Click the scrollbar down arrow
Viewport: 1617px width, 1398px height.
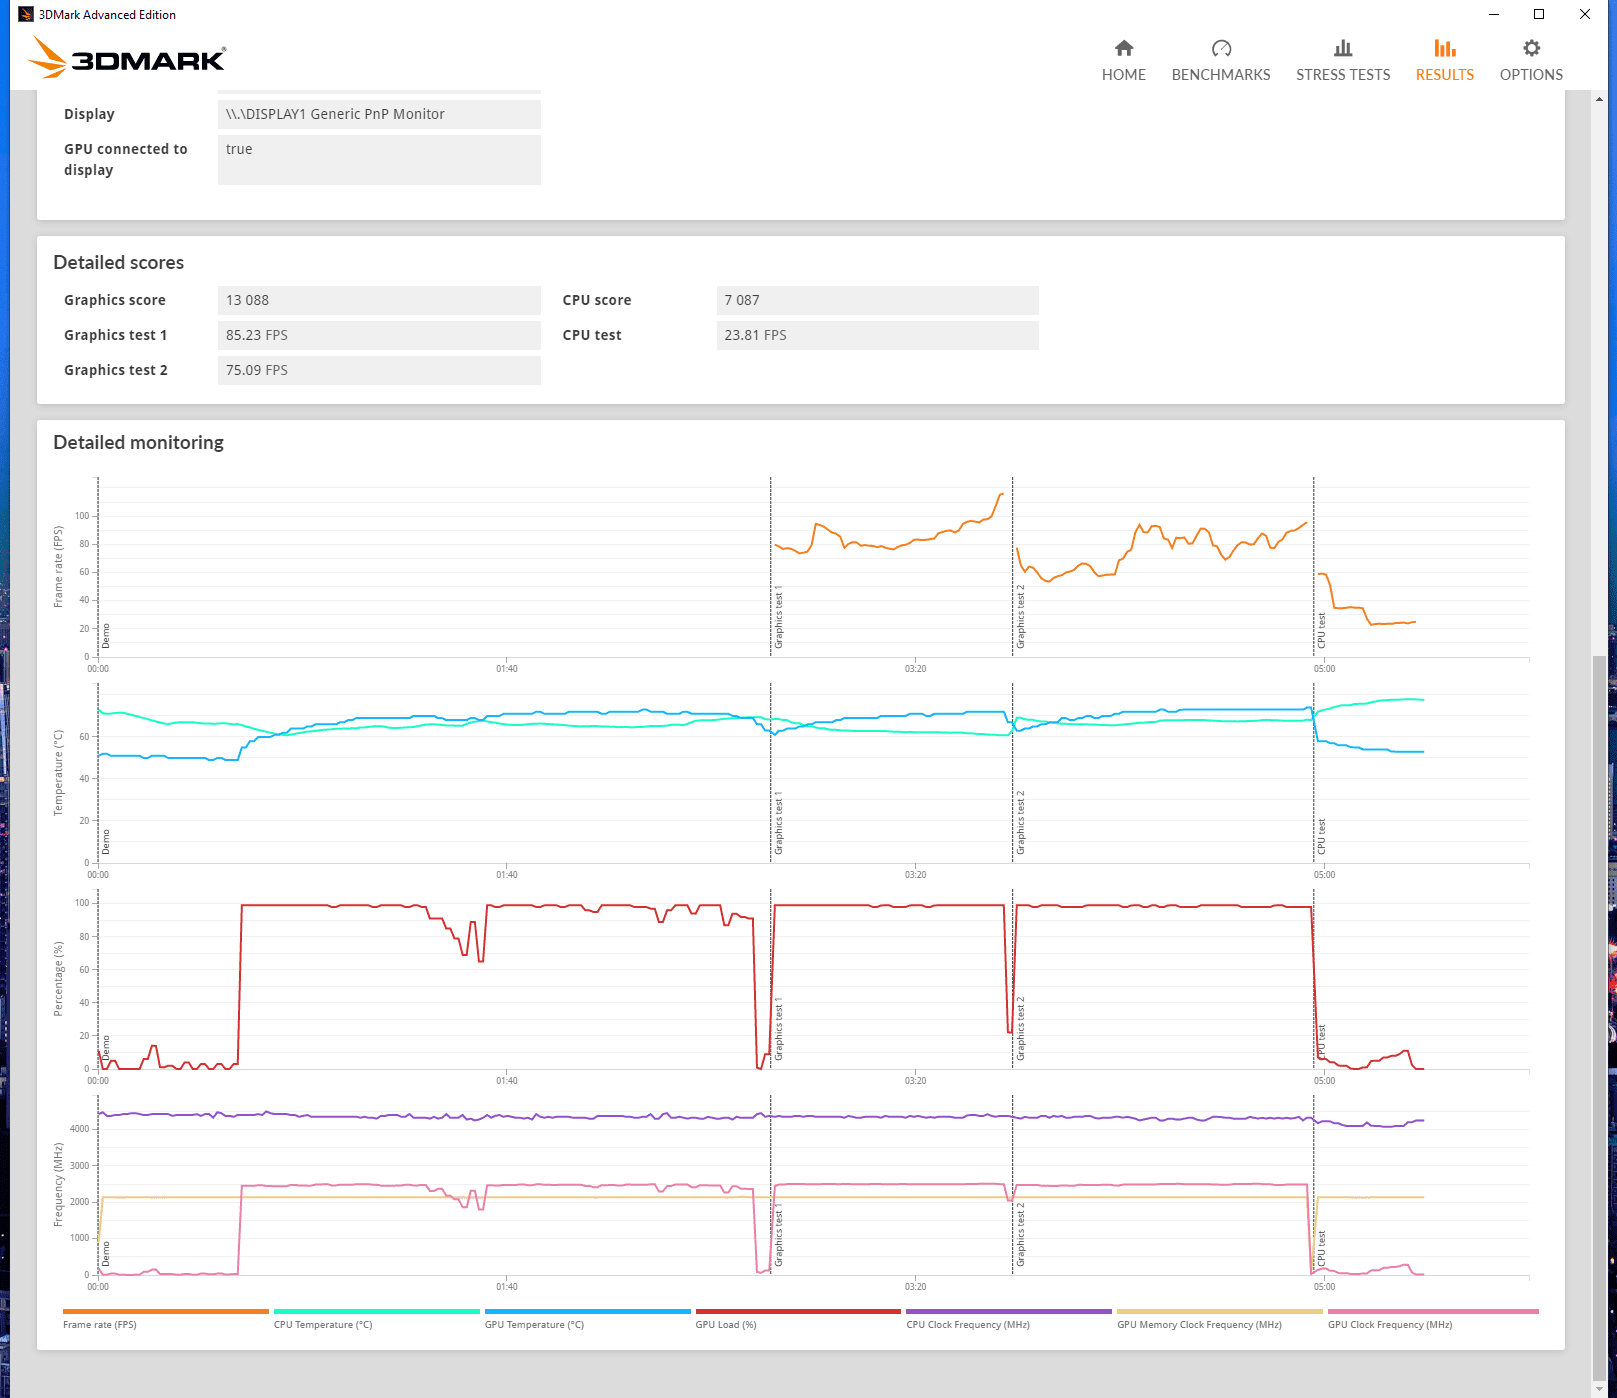[x=1599, y=1389]
